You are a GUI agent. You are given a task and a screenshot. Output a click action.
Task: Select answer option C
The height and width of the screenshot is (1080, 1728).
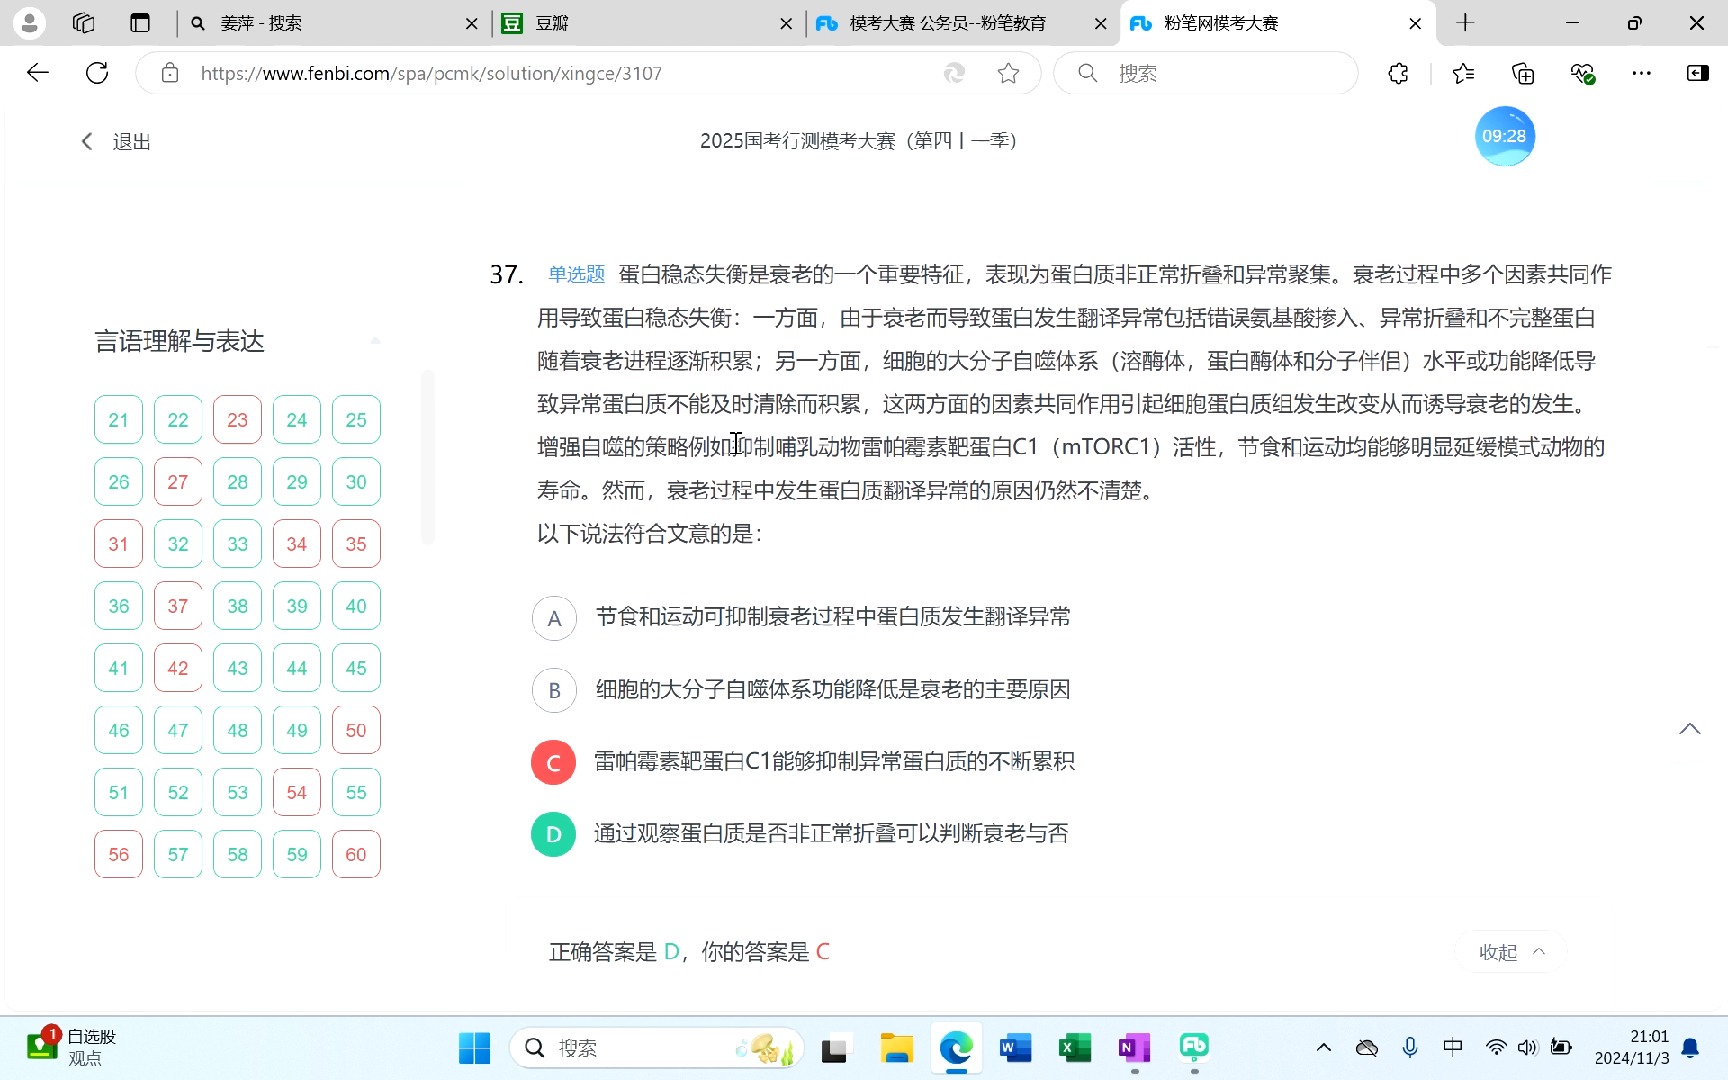(x=553, y=762)
